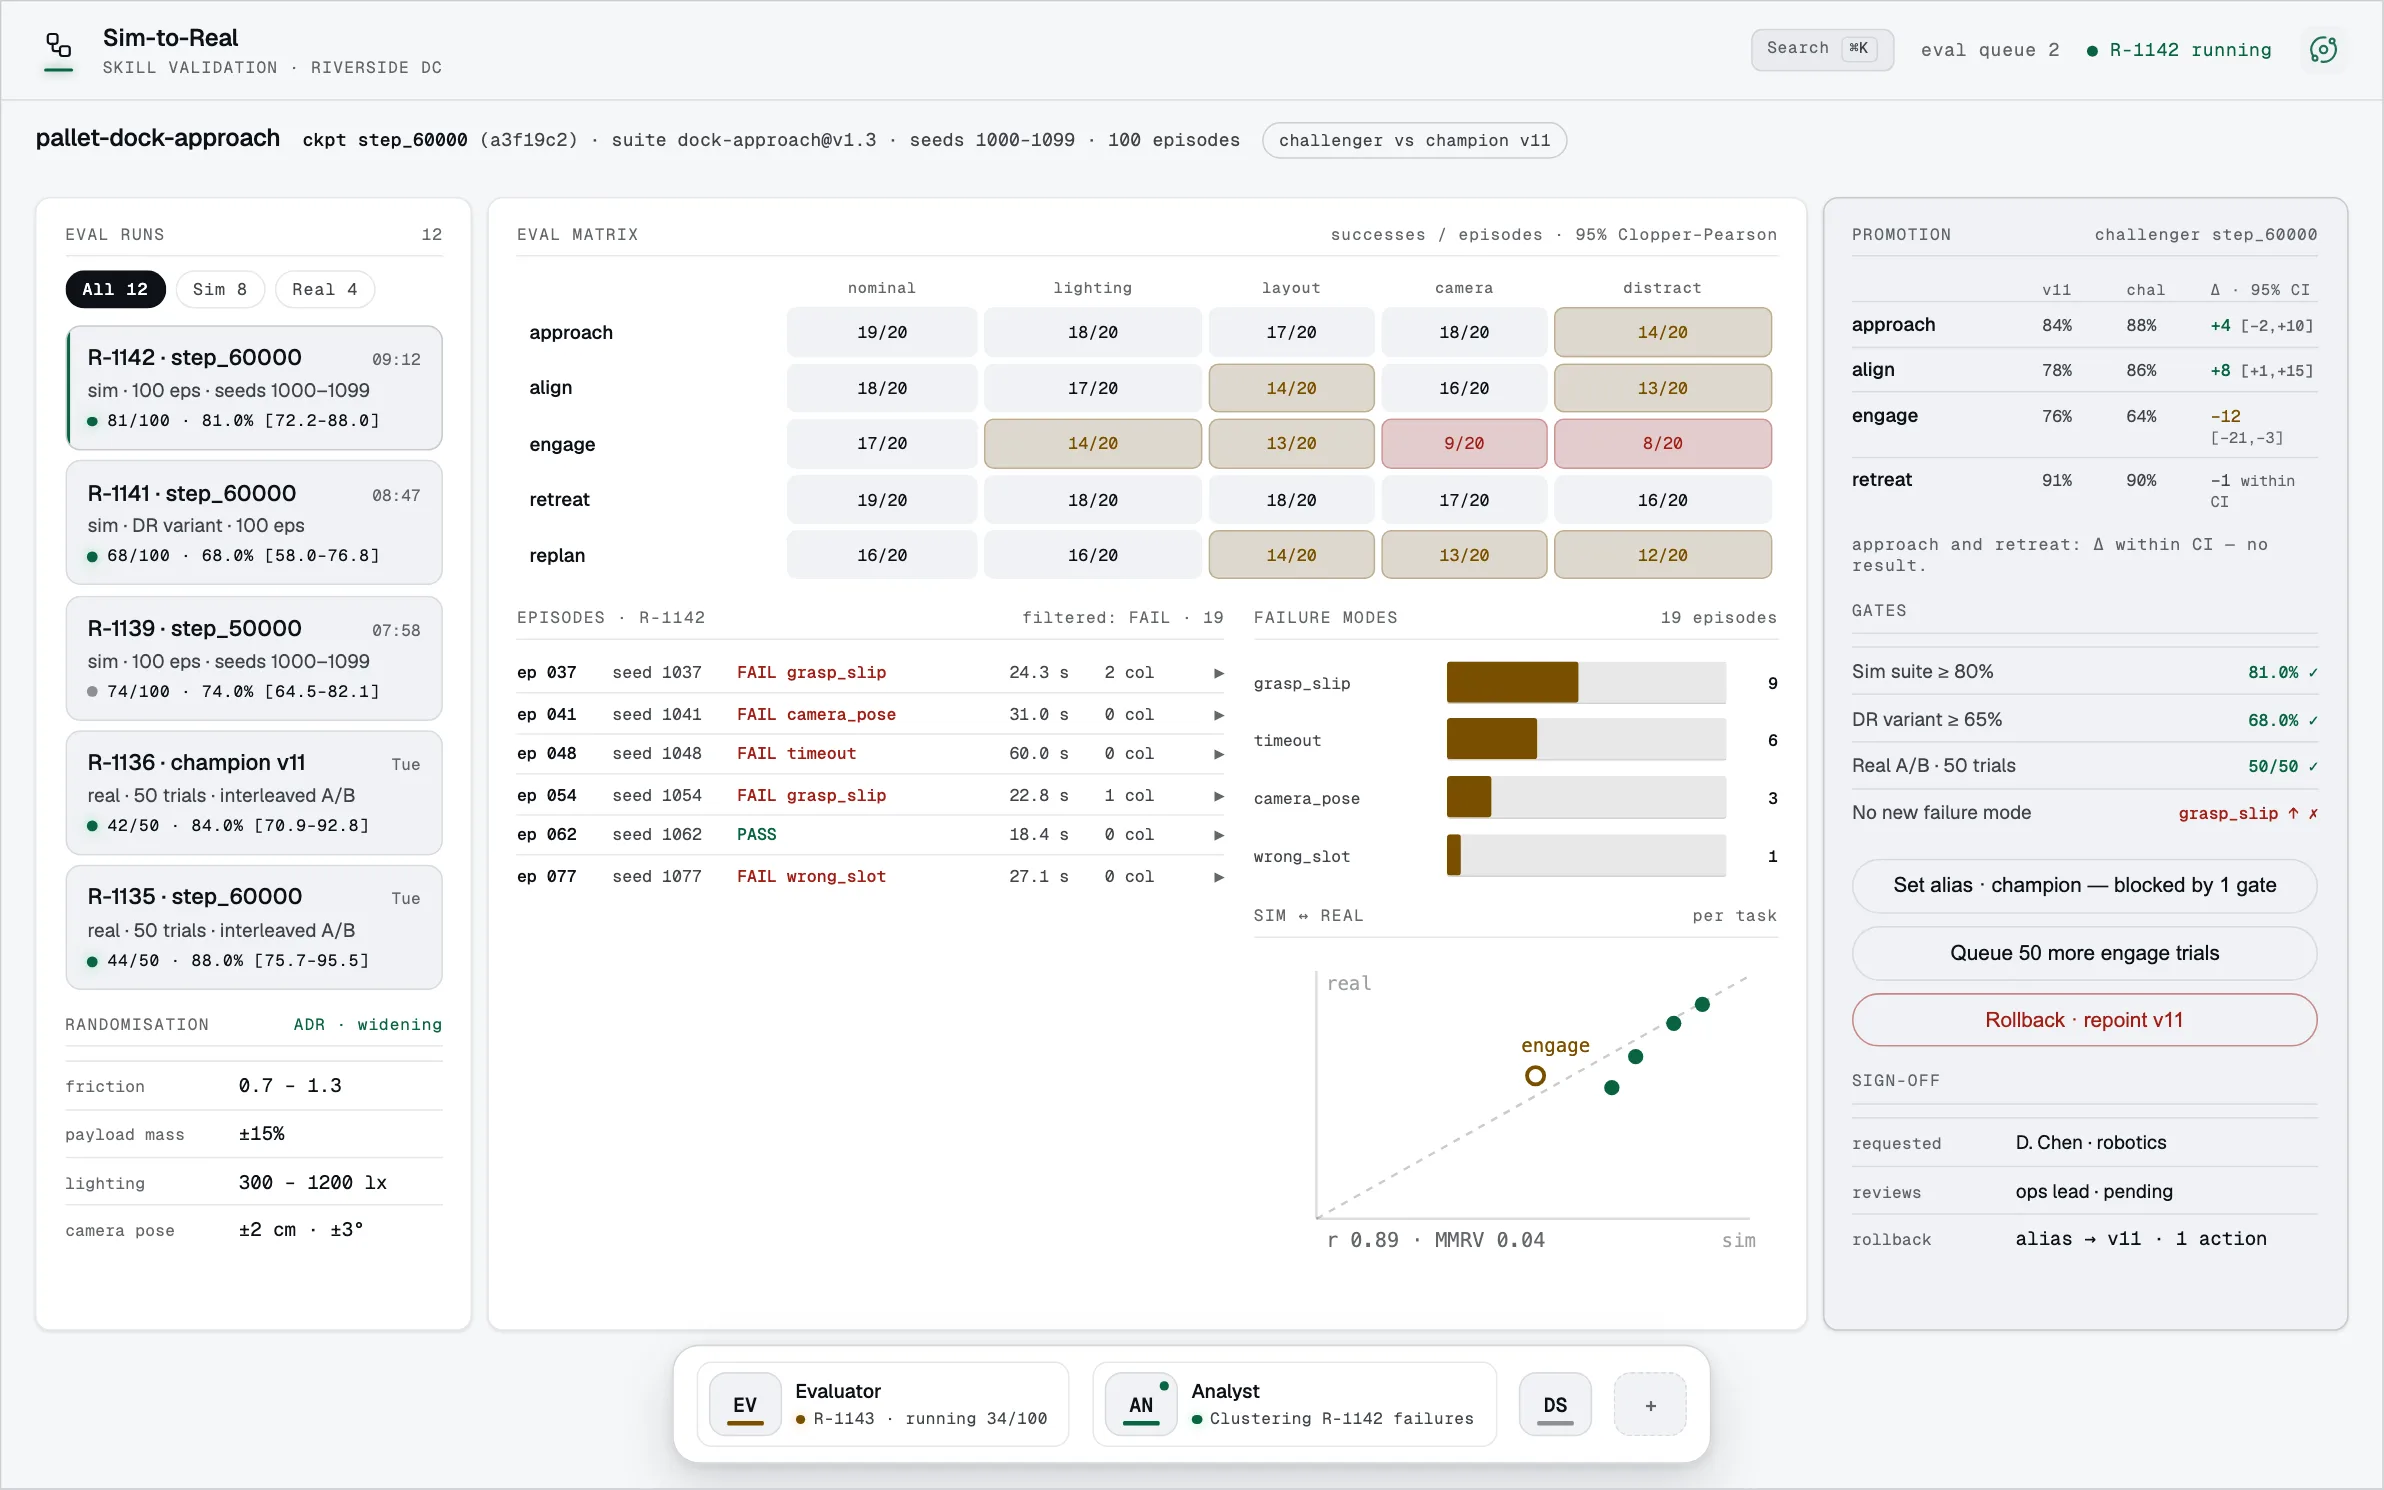Viewport: 2384px width, 1490px height.
Task: Select the DS agent avatar
Action: tap(1555, 1404)
